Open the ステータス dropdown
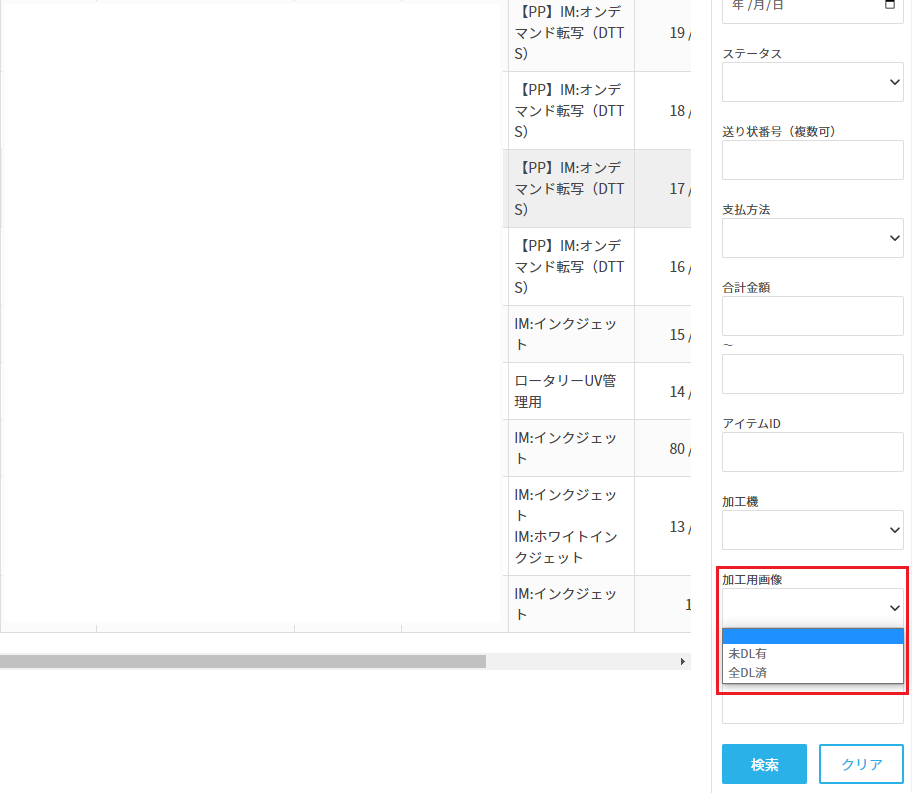The image size is (912, 793). pos(812,82)
